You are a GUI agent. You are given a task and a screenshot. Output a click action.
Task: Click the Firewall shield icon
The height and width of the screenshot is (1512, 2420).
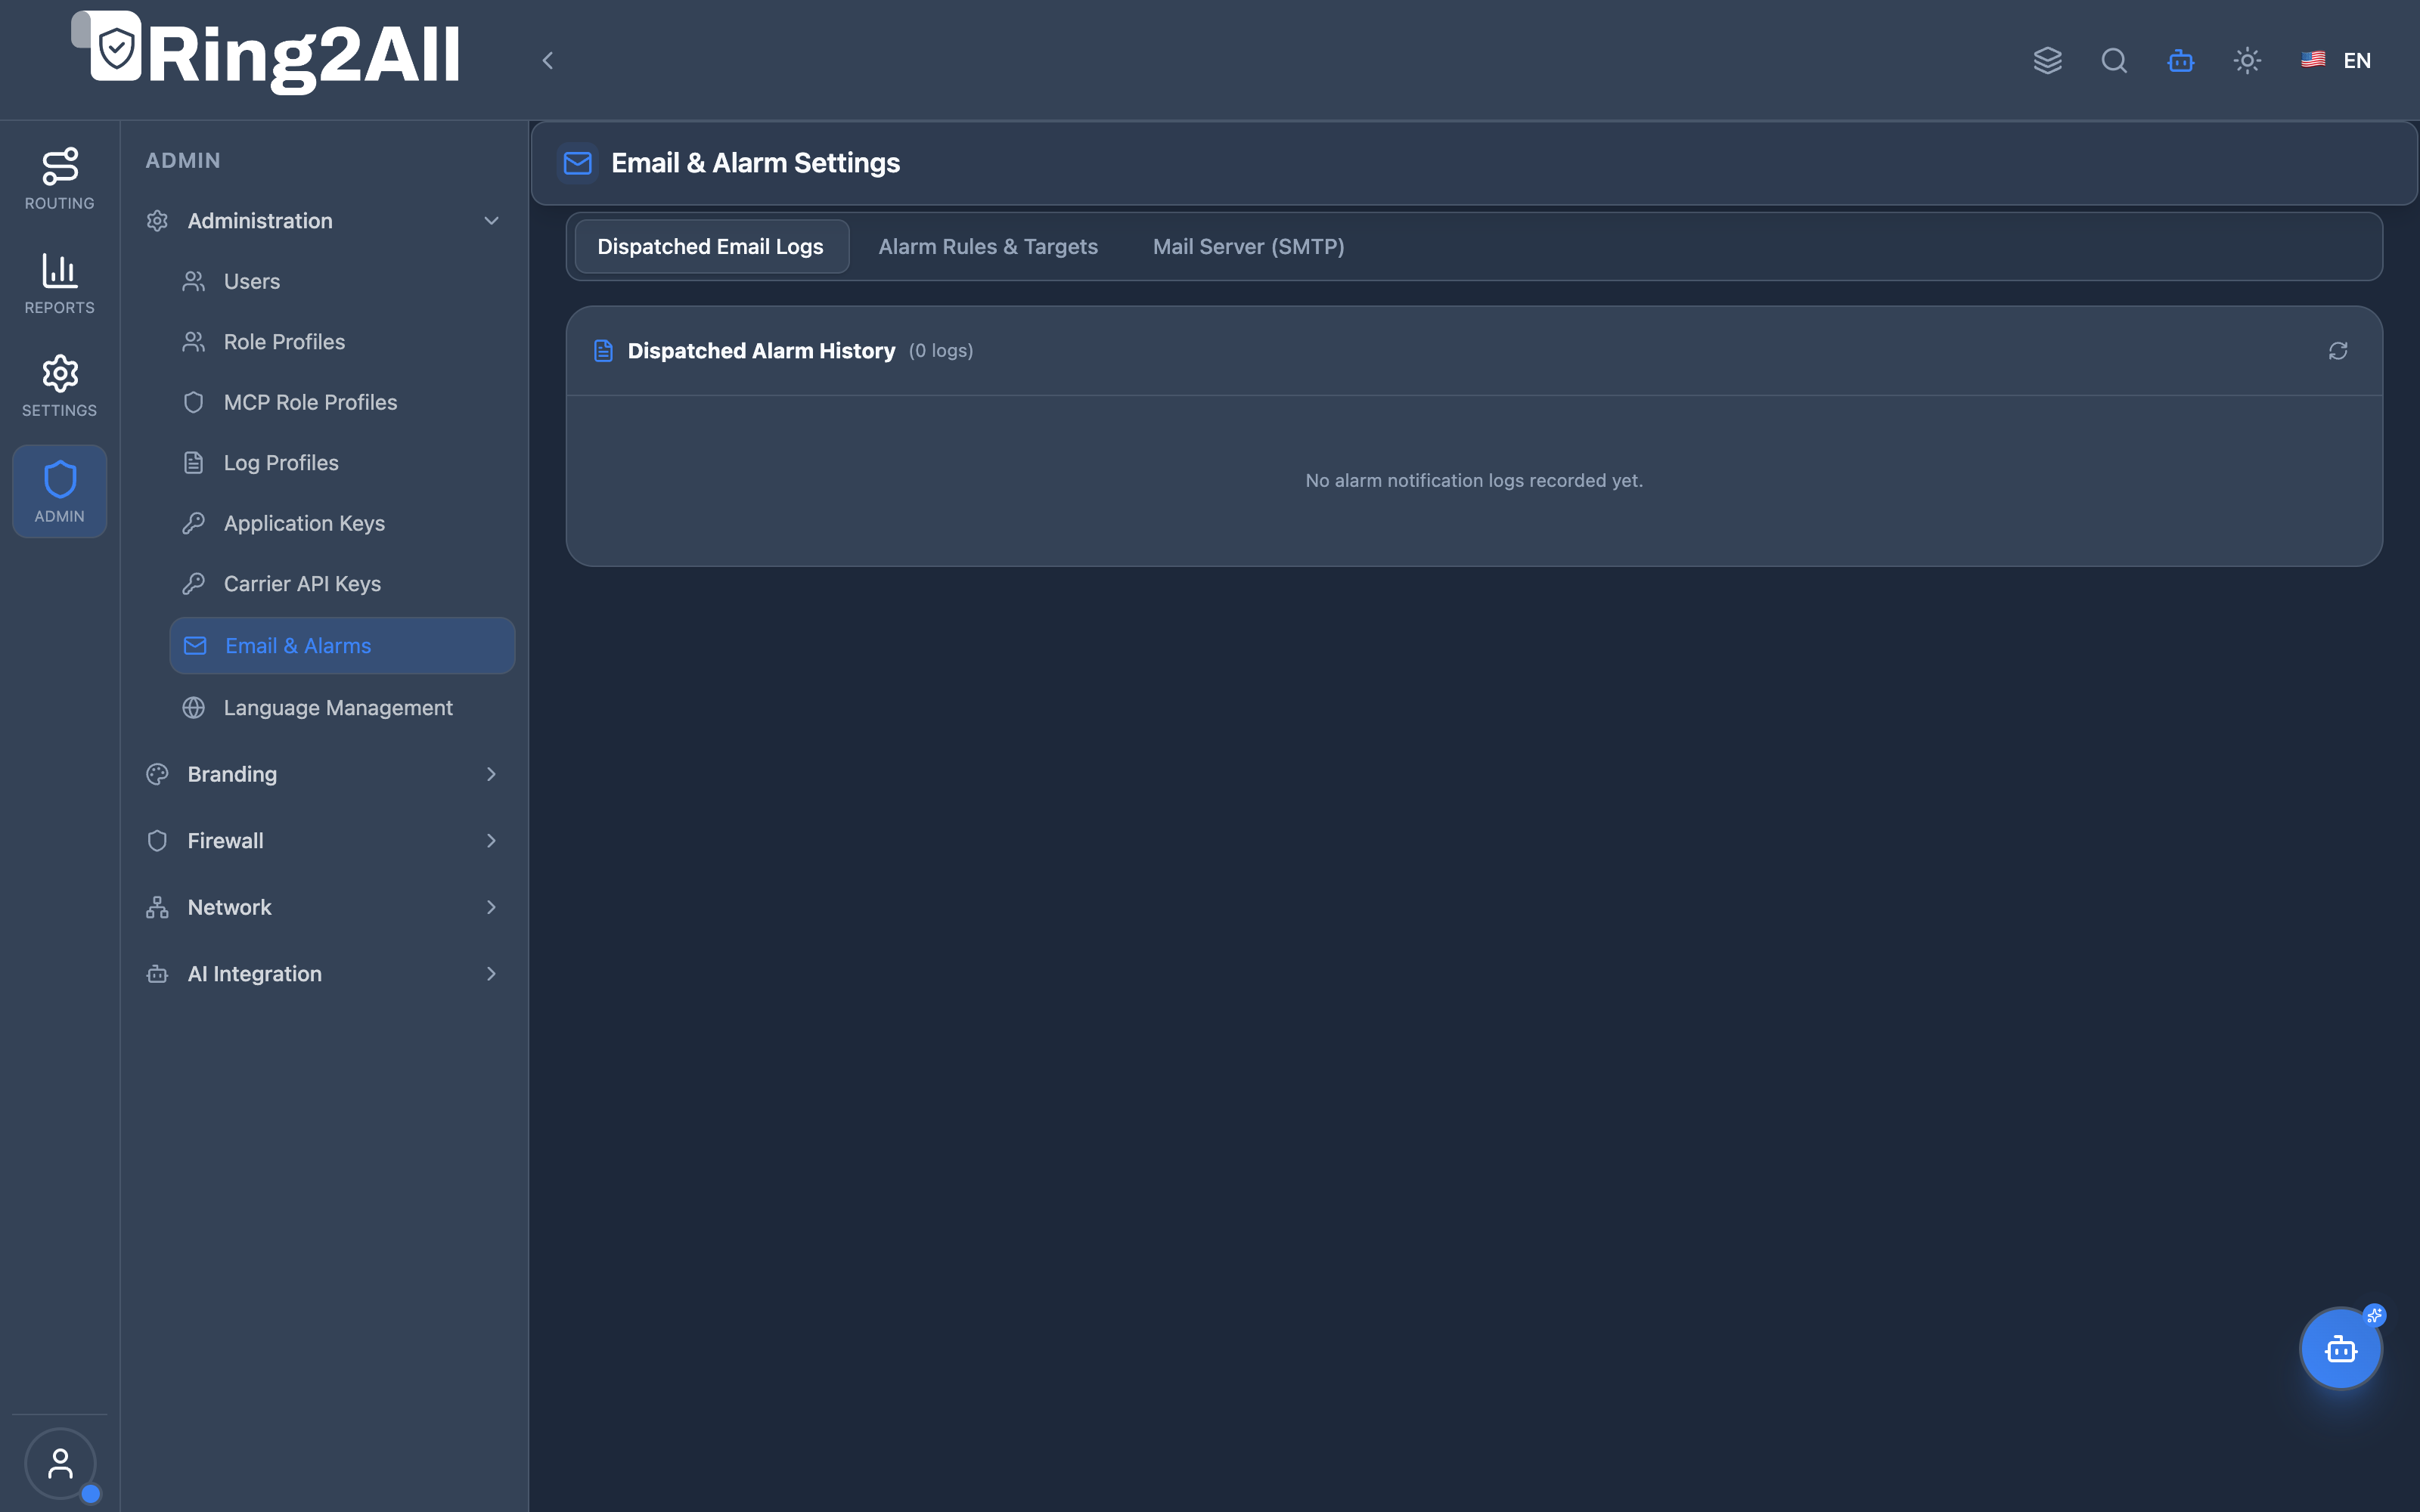click(157, 841)
